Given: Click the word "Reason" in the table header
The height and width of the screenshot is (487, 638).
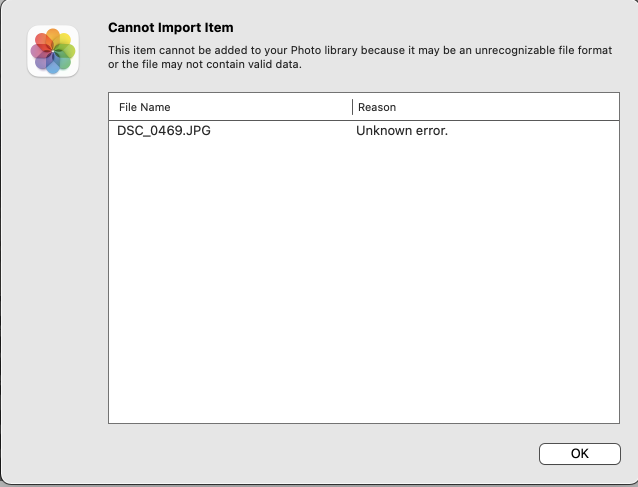Looking at the screenshot, I should point(377,107).
